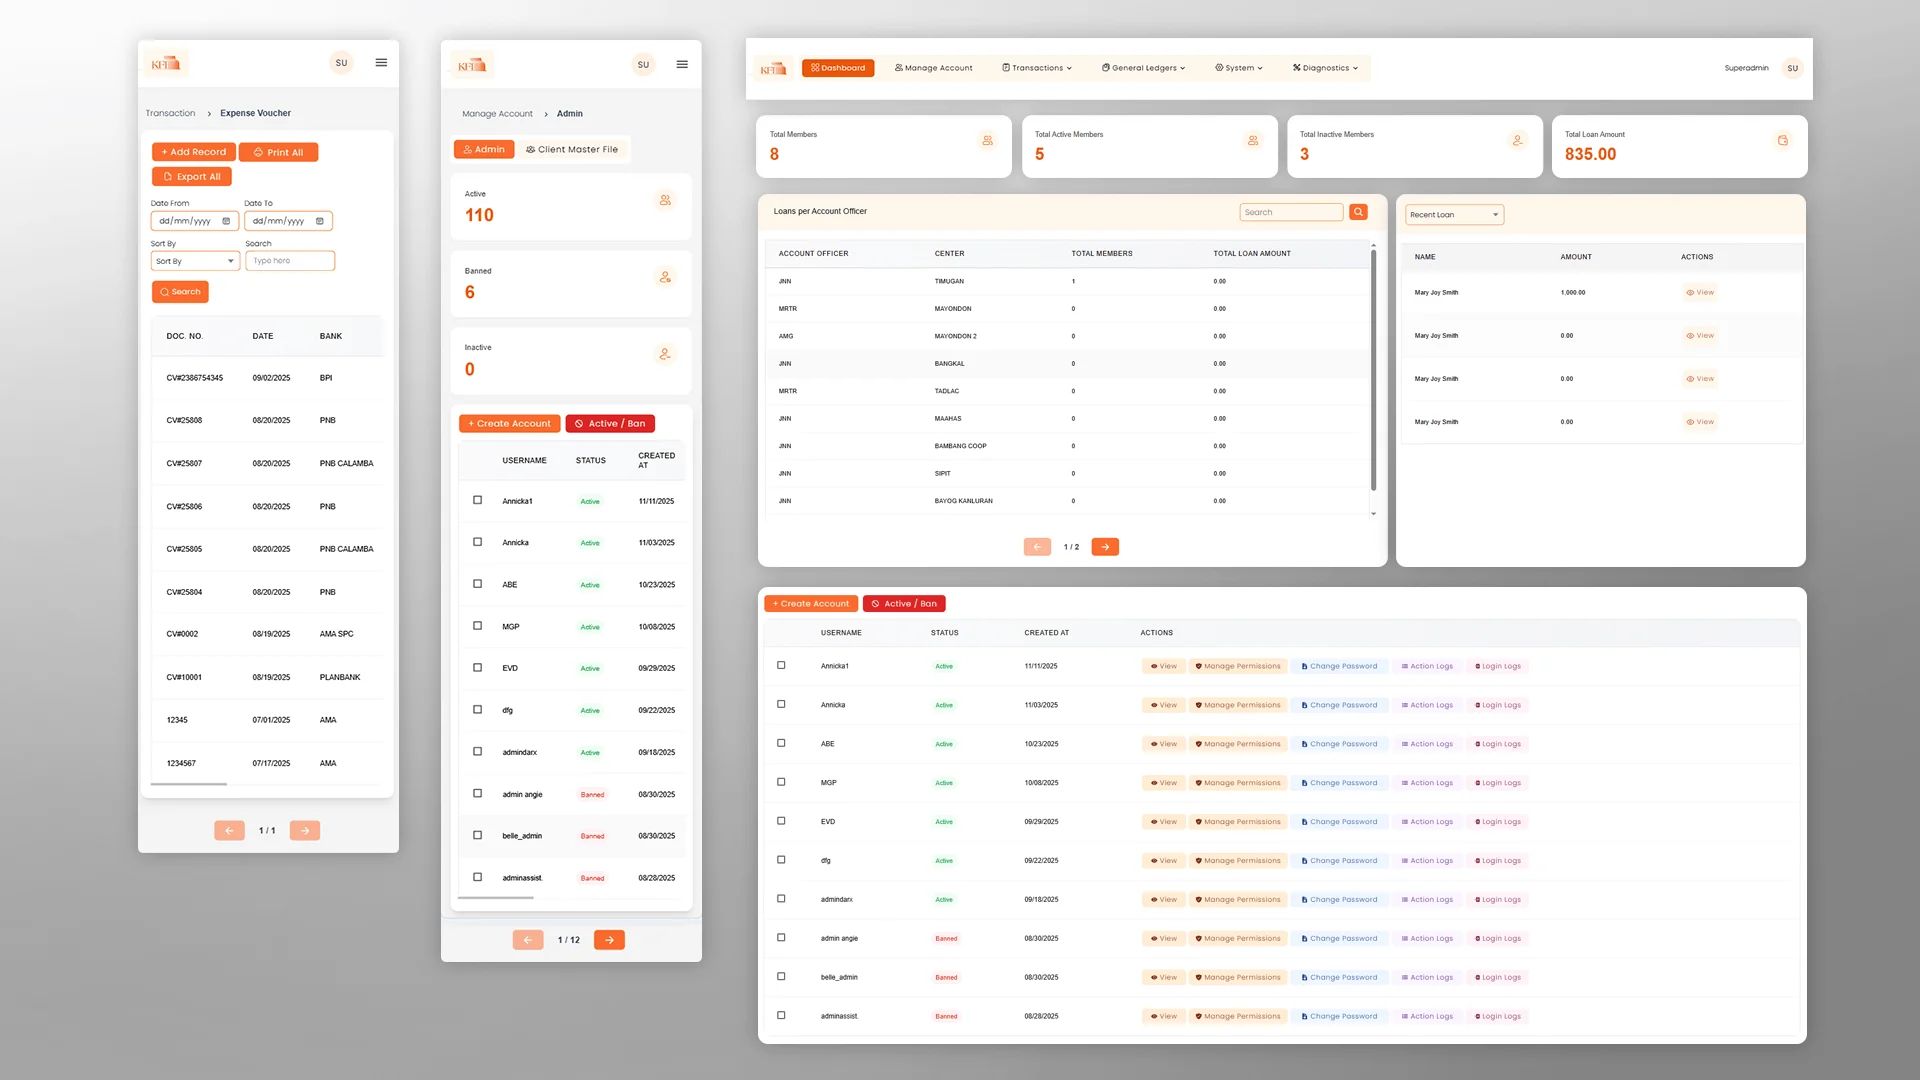Open the Recent Loan dropdown
The height and width of the screenshot is (1080, 1920).
(x=1454, y=215)
